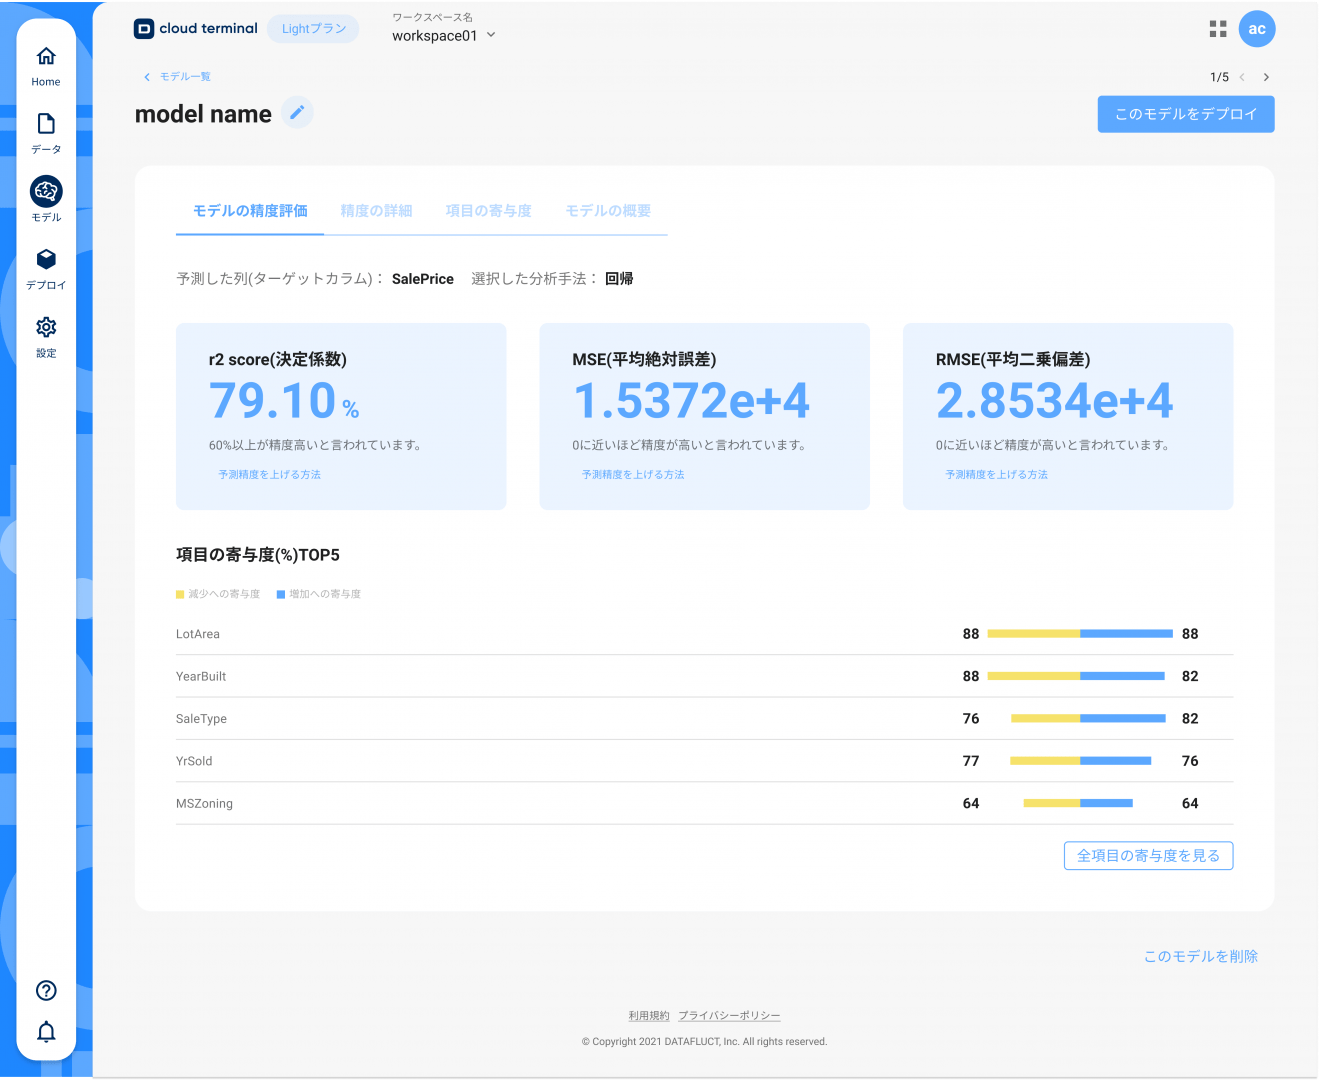Click the このモデルを削除 link
Image resolution: width=1320 pixels, height=1081 pixels.
coord(1200,956)
